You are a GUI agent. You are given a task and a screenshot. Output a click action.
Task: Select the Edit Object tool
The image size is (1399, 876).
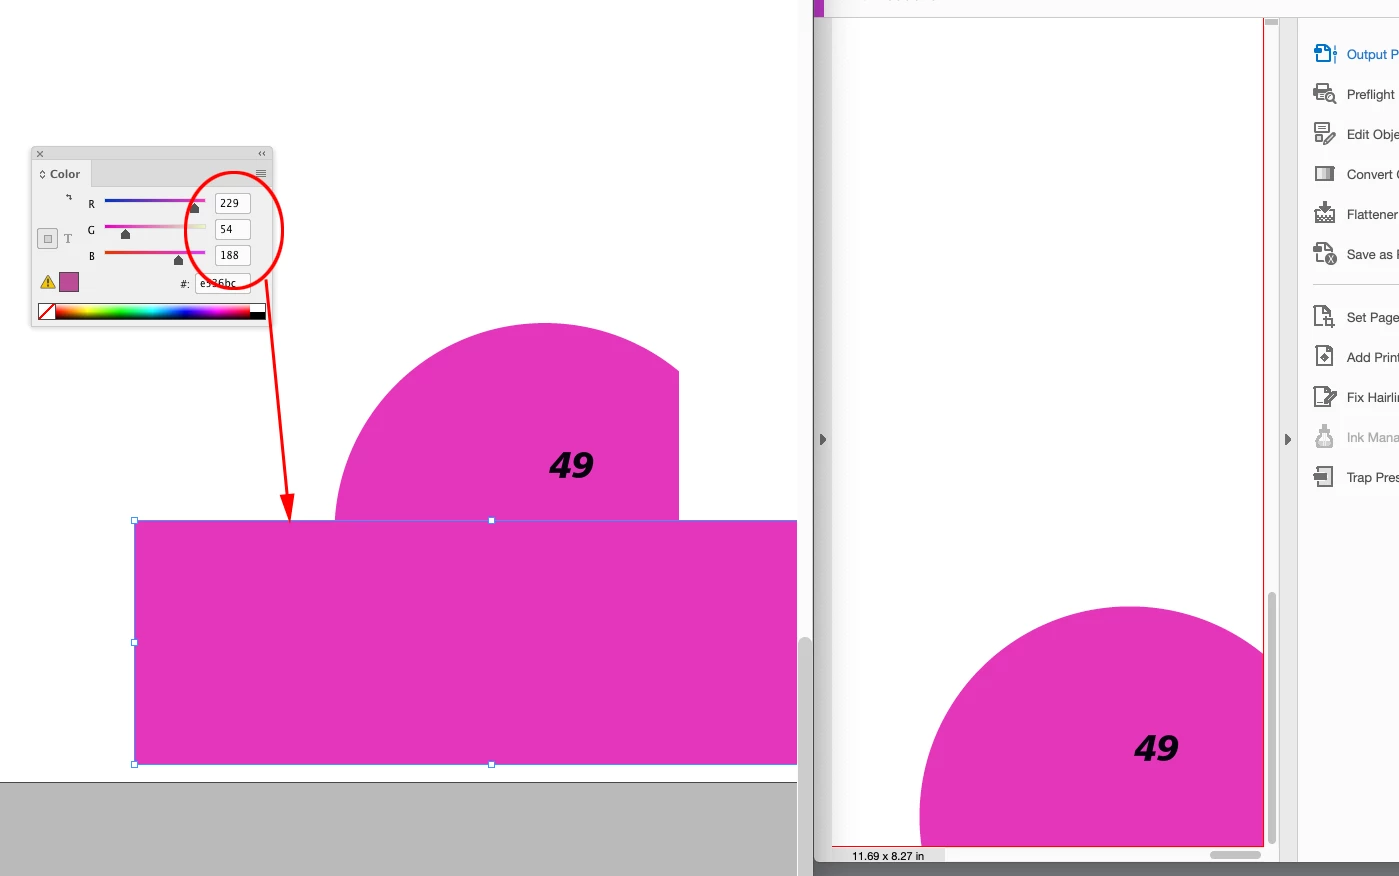tap(1355, 134)
